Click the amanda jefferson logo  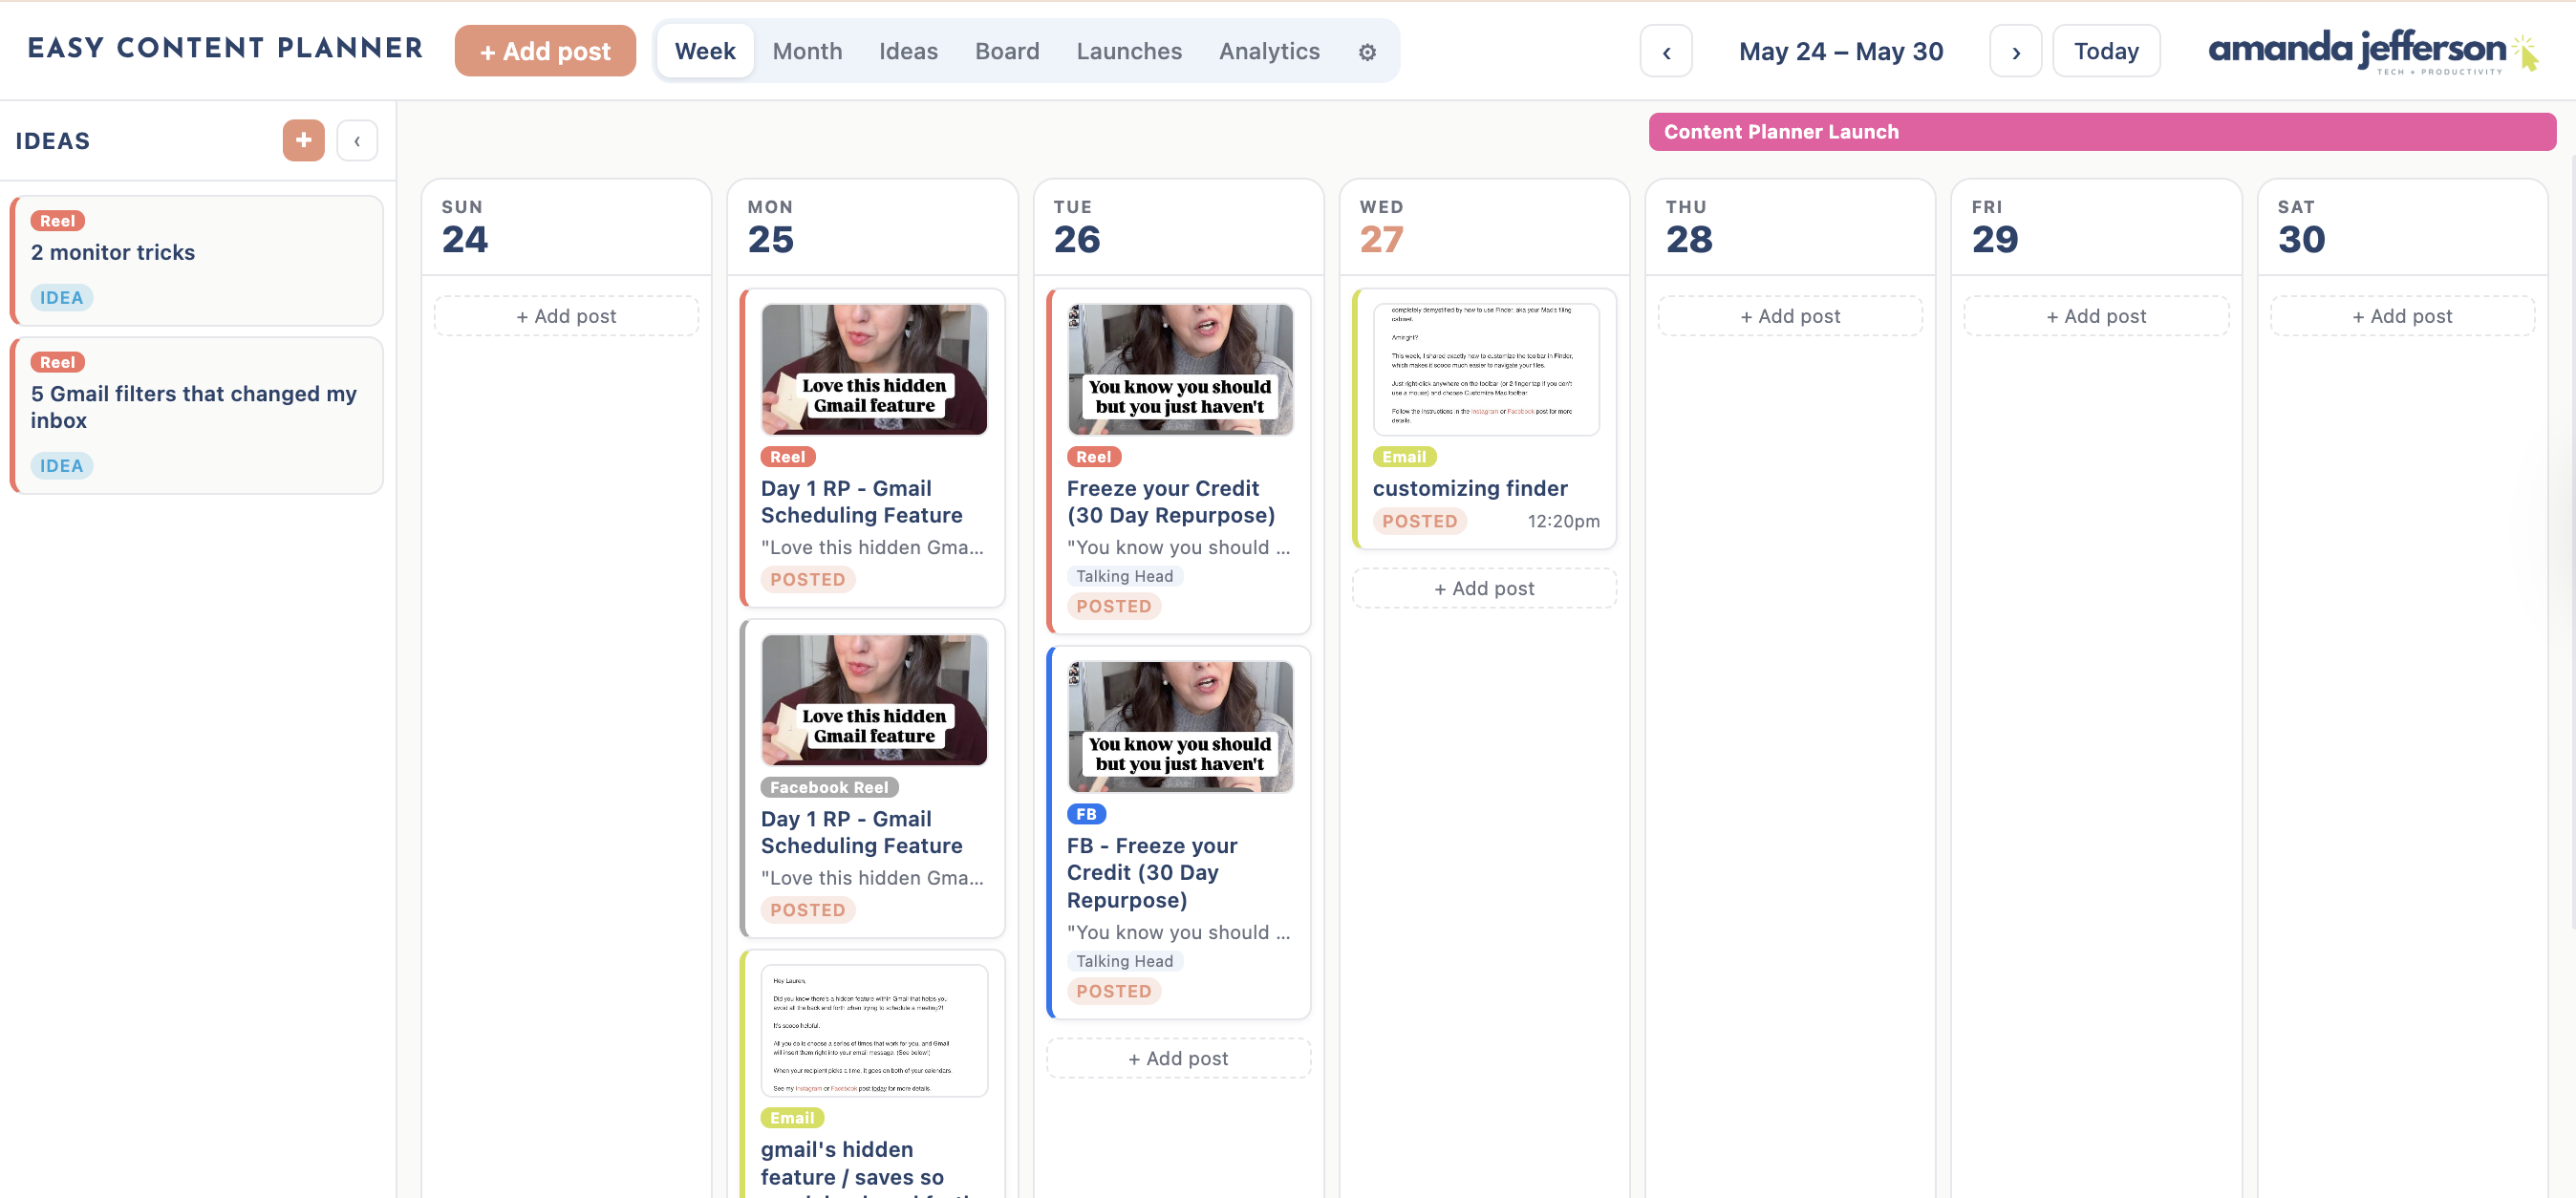click(x=2373, y=50)
